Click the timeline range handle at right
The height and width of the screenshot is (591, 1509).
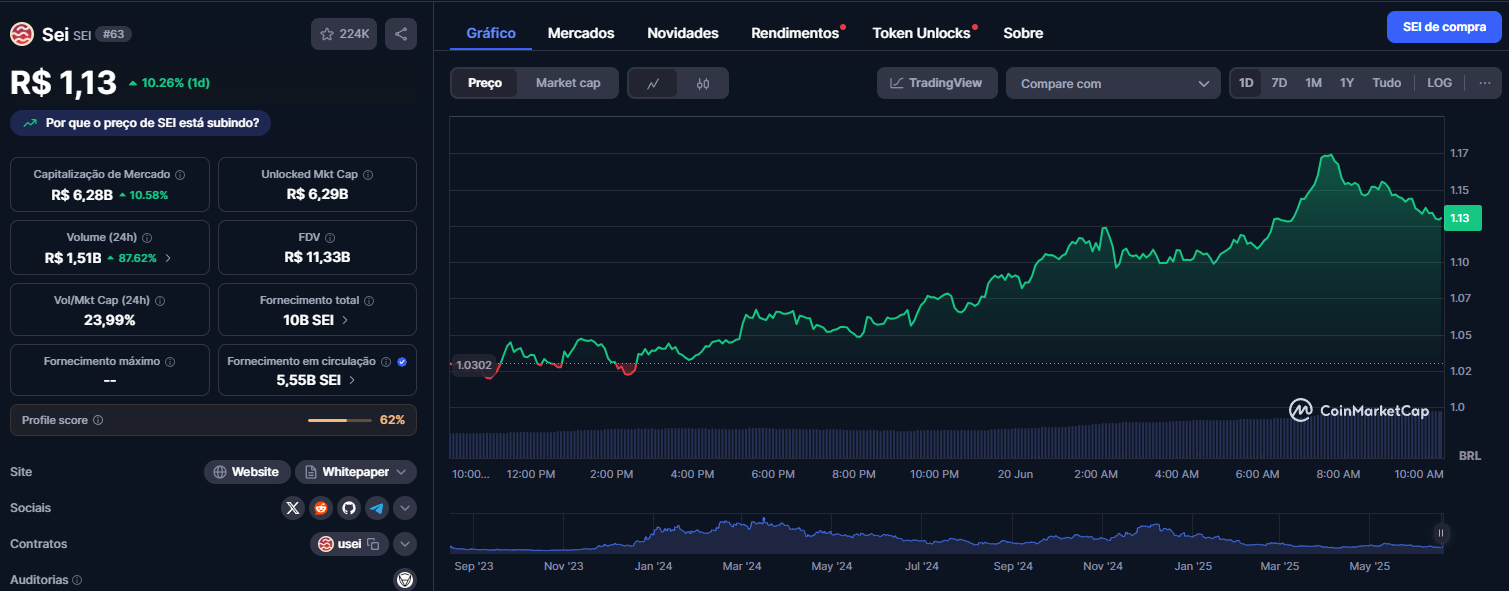pos(1441,533)
